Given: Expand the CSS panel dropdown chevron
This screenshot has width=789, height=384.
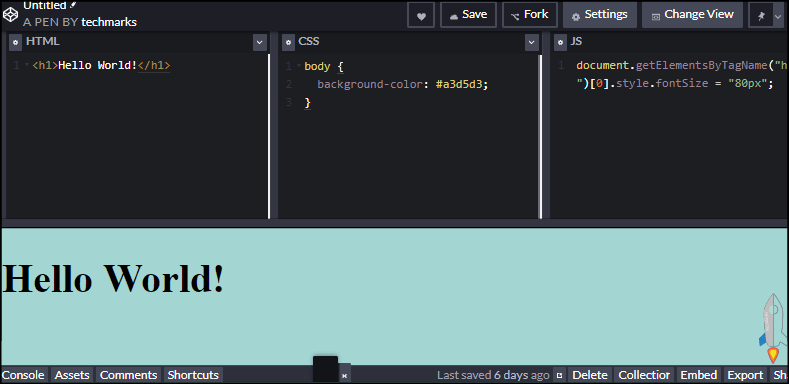Looking at the screenshot, I should point(532,43).
